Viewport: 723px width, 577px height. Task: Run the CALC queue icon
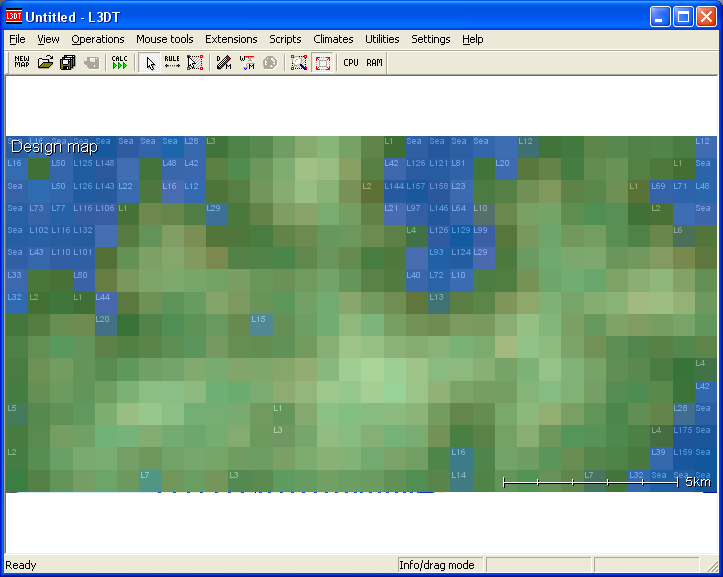point(120,62)
